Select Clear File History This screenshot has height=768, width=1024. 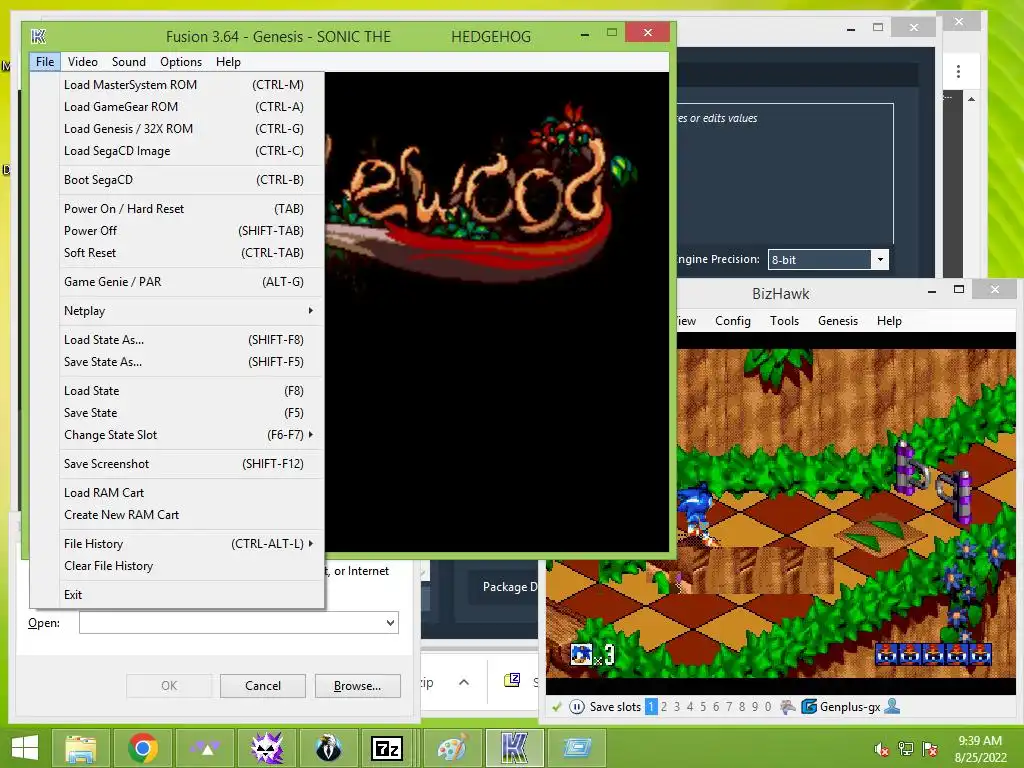point(189,566)
